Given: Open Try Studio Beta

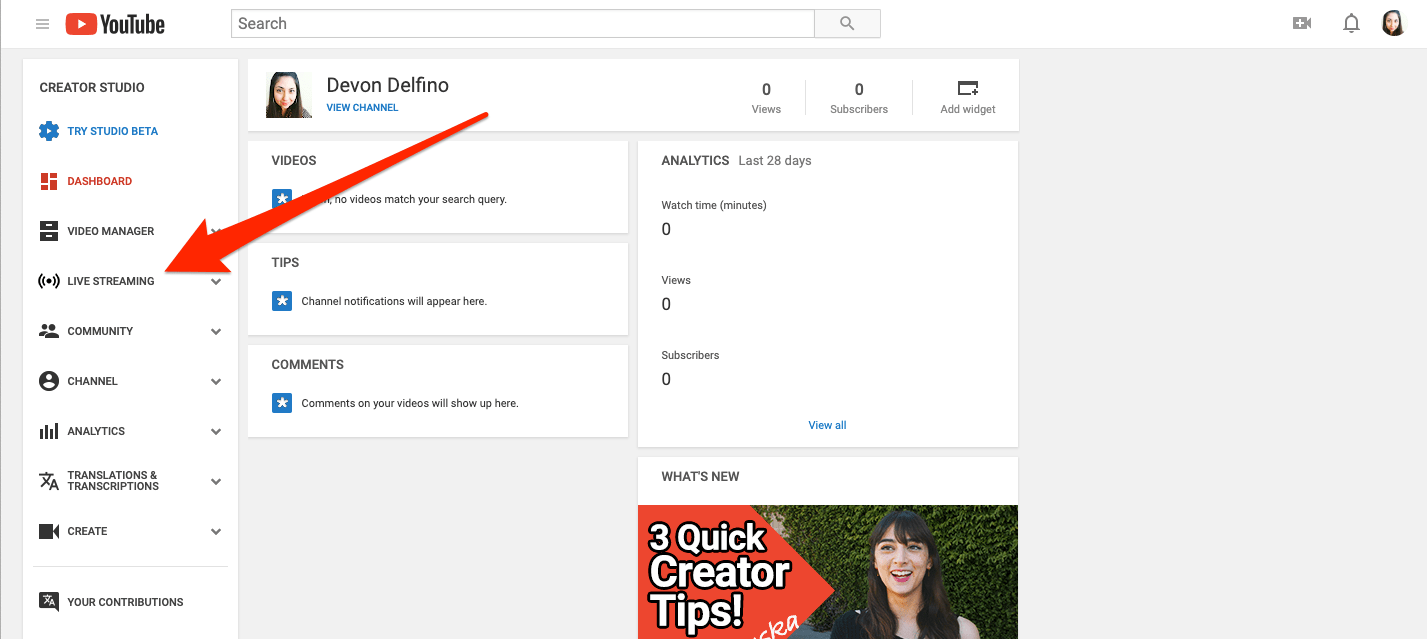Looking at the screenshot, I should (x=113, y=131).
